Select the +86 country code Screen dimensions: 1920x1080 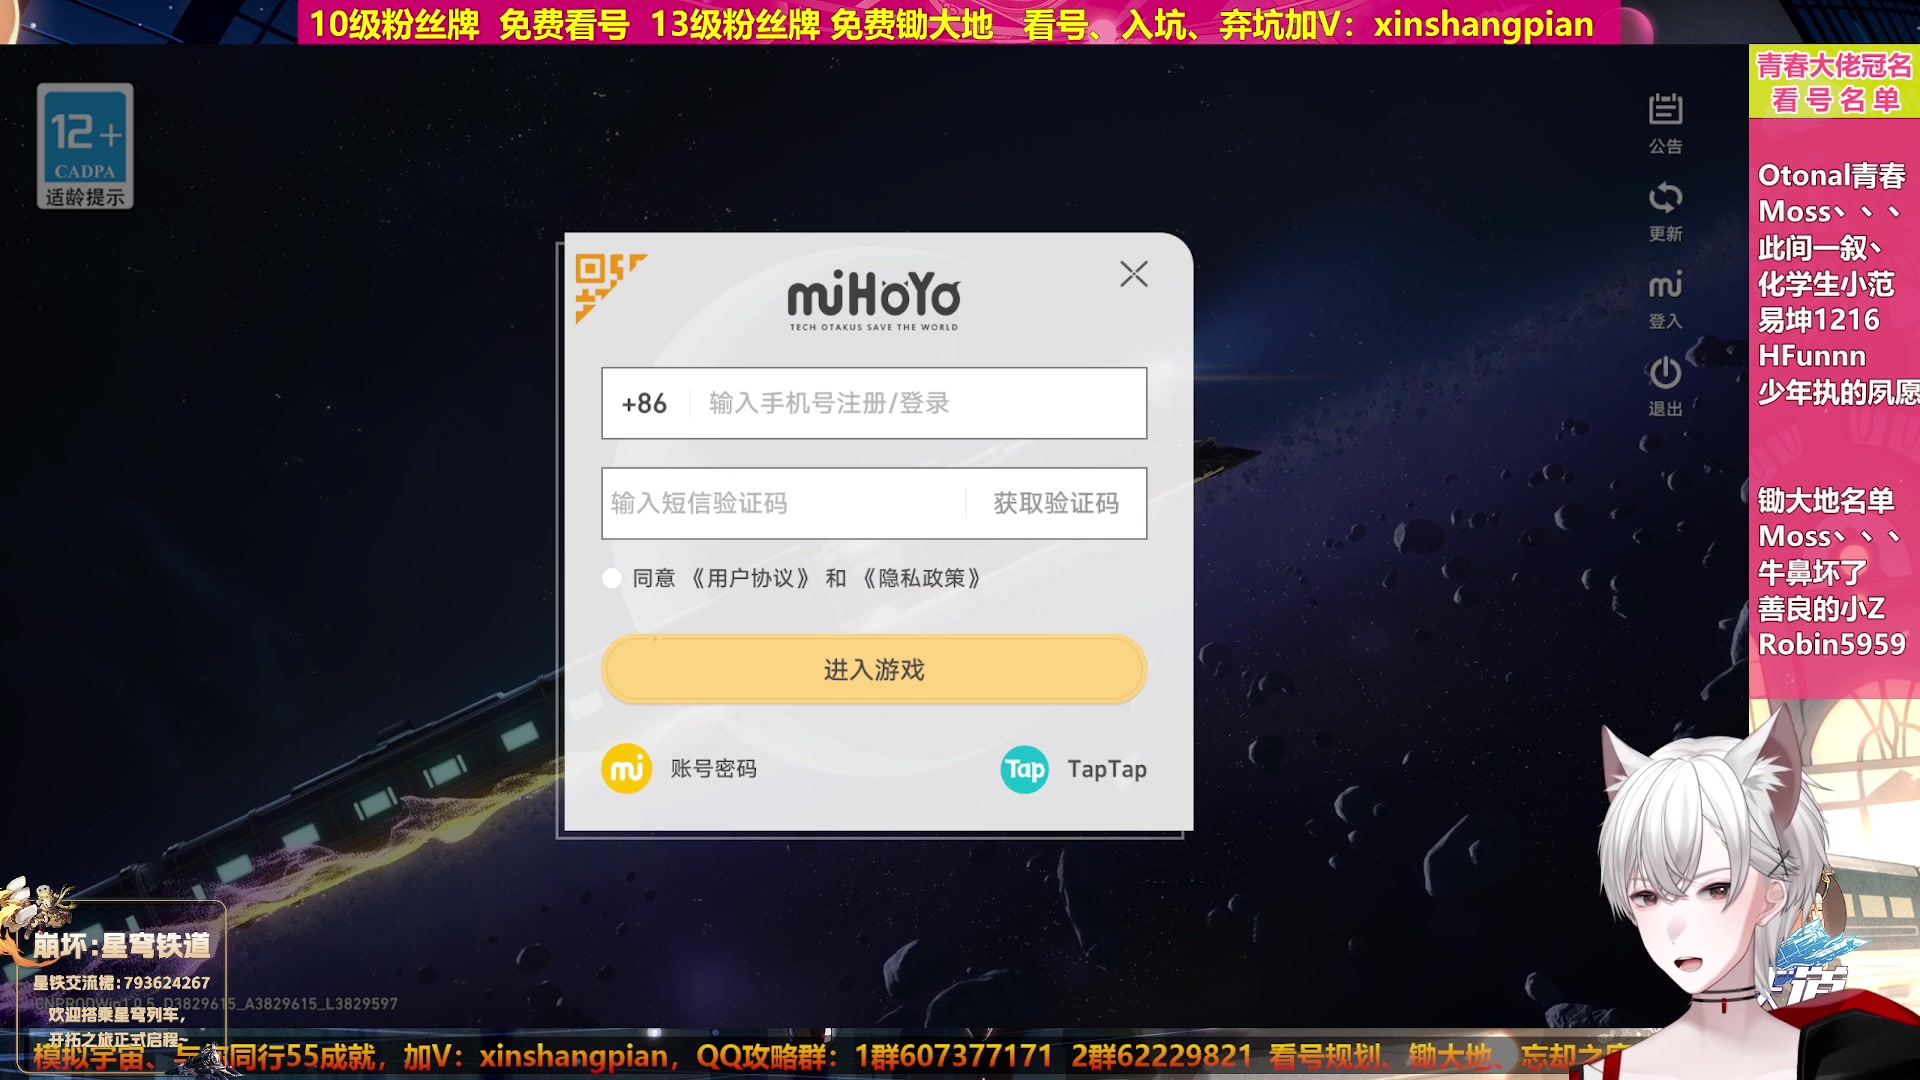point(644,403)
